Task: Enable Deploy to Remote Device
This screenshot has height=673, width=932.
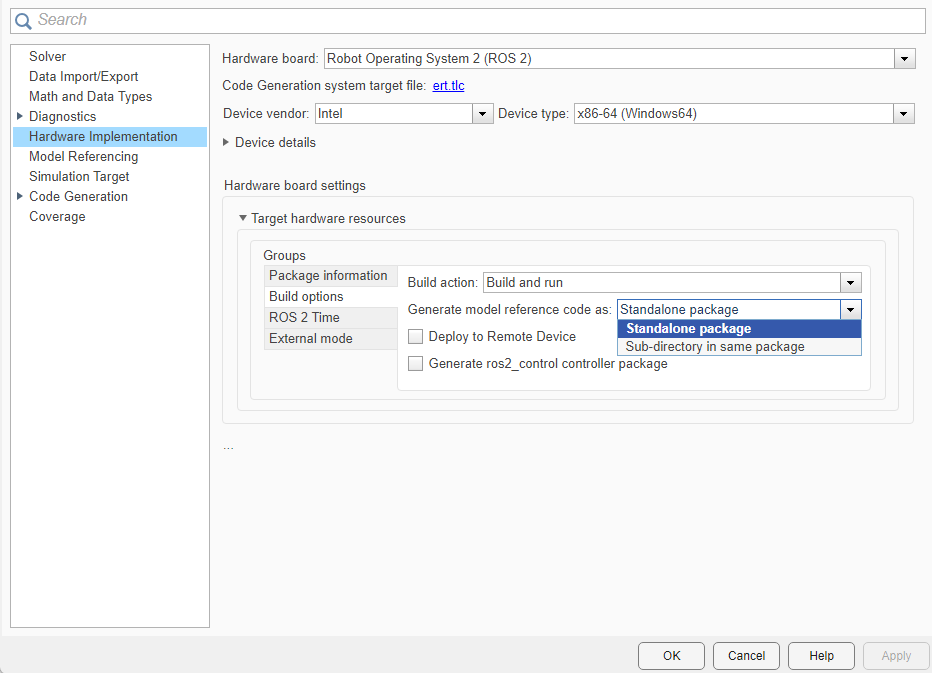Action: point(415,336)
